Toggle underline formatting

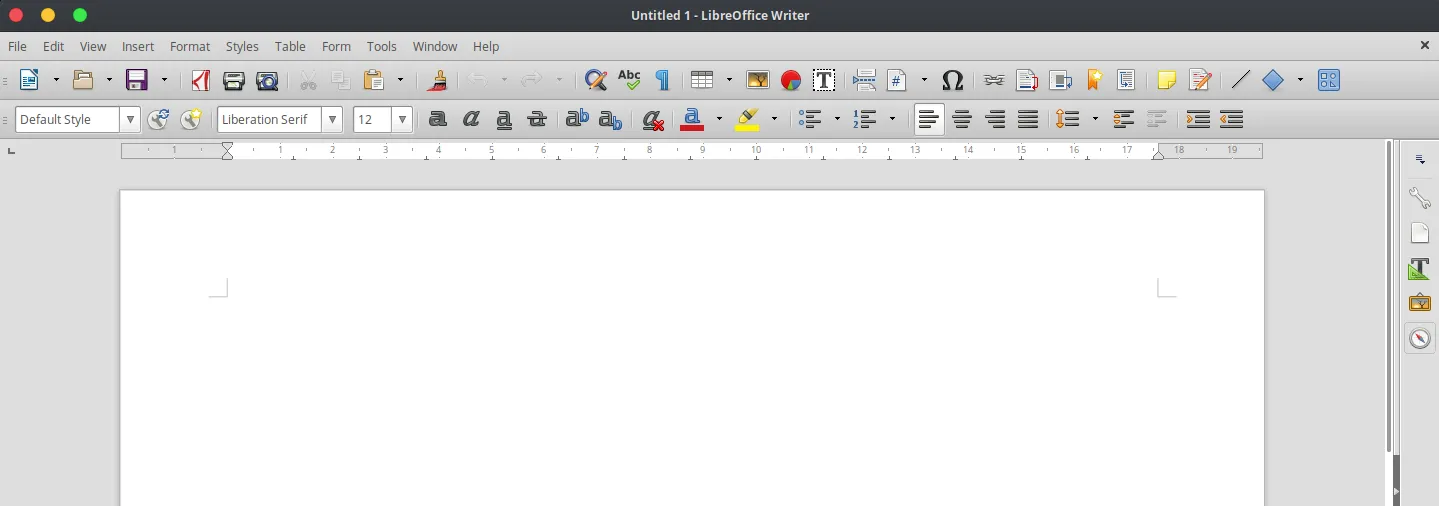coord(504,120)
